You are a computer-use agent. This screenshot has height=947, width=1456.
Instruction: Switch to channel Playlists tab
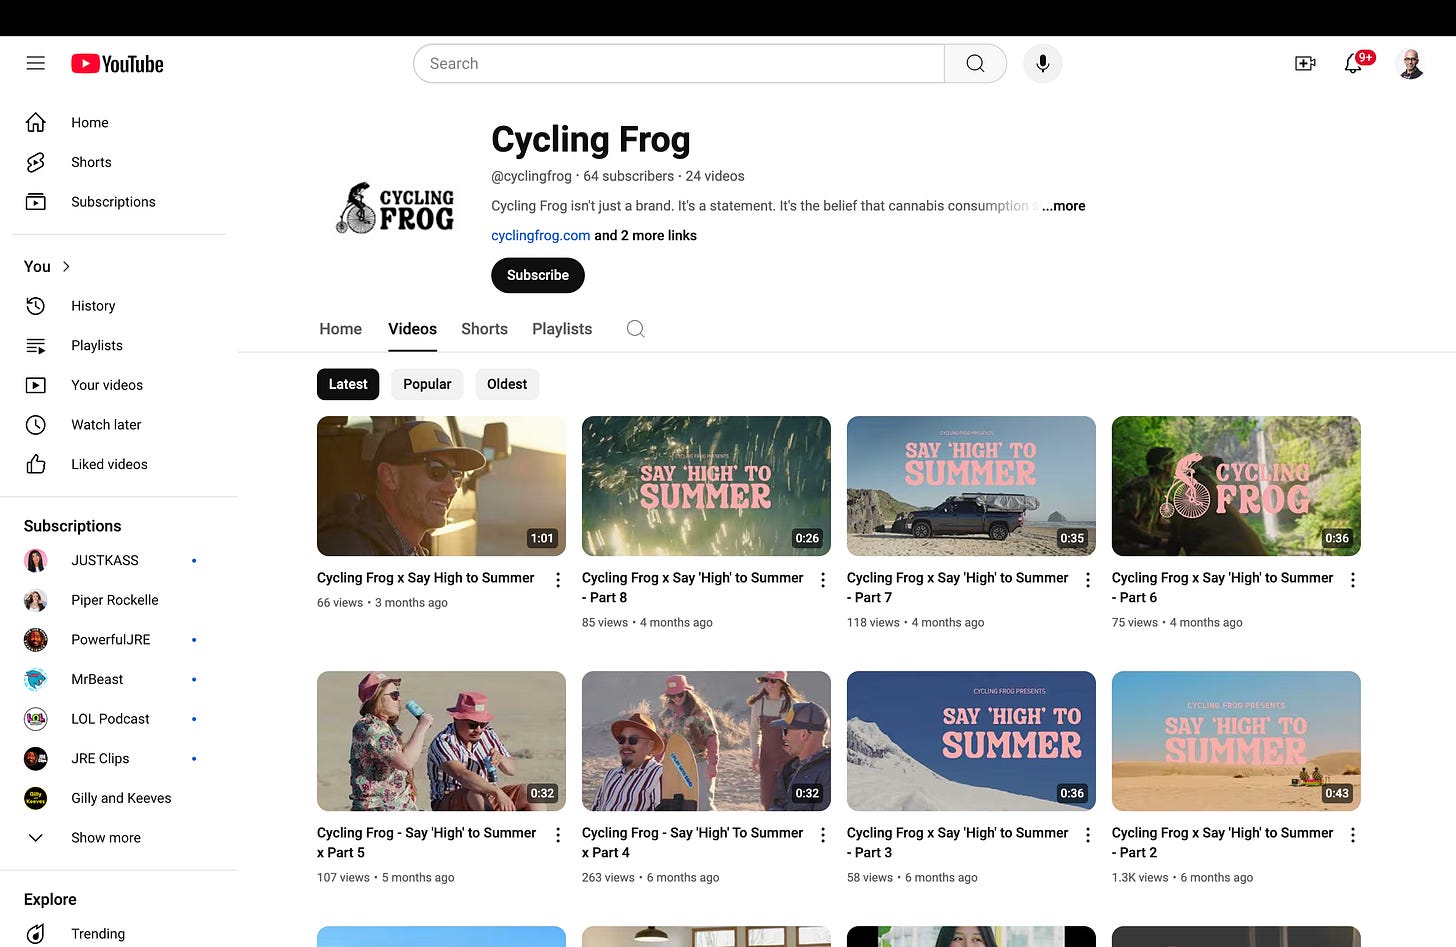point(562,329)
